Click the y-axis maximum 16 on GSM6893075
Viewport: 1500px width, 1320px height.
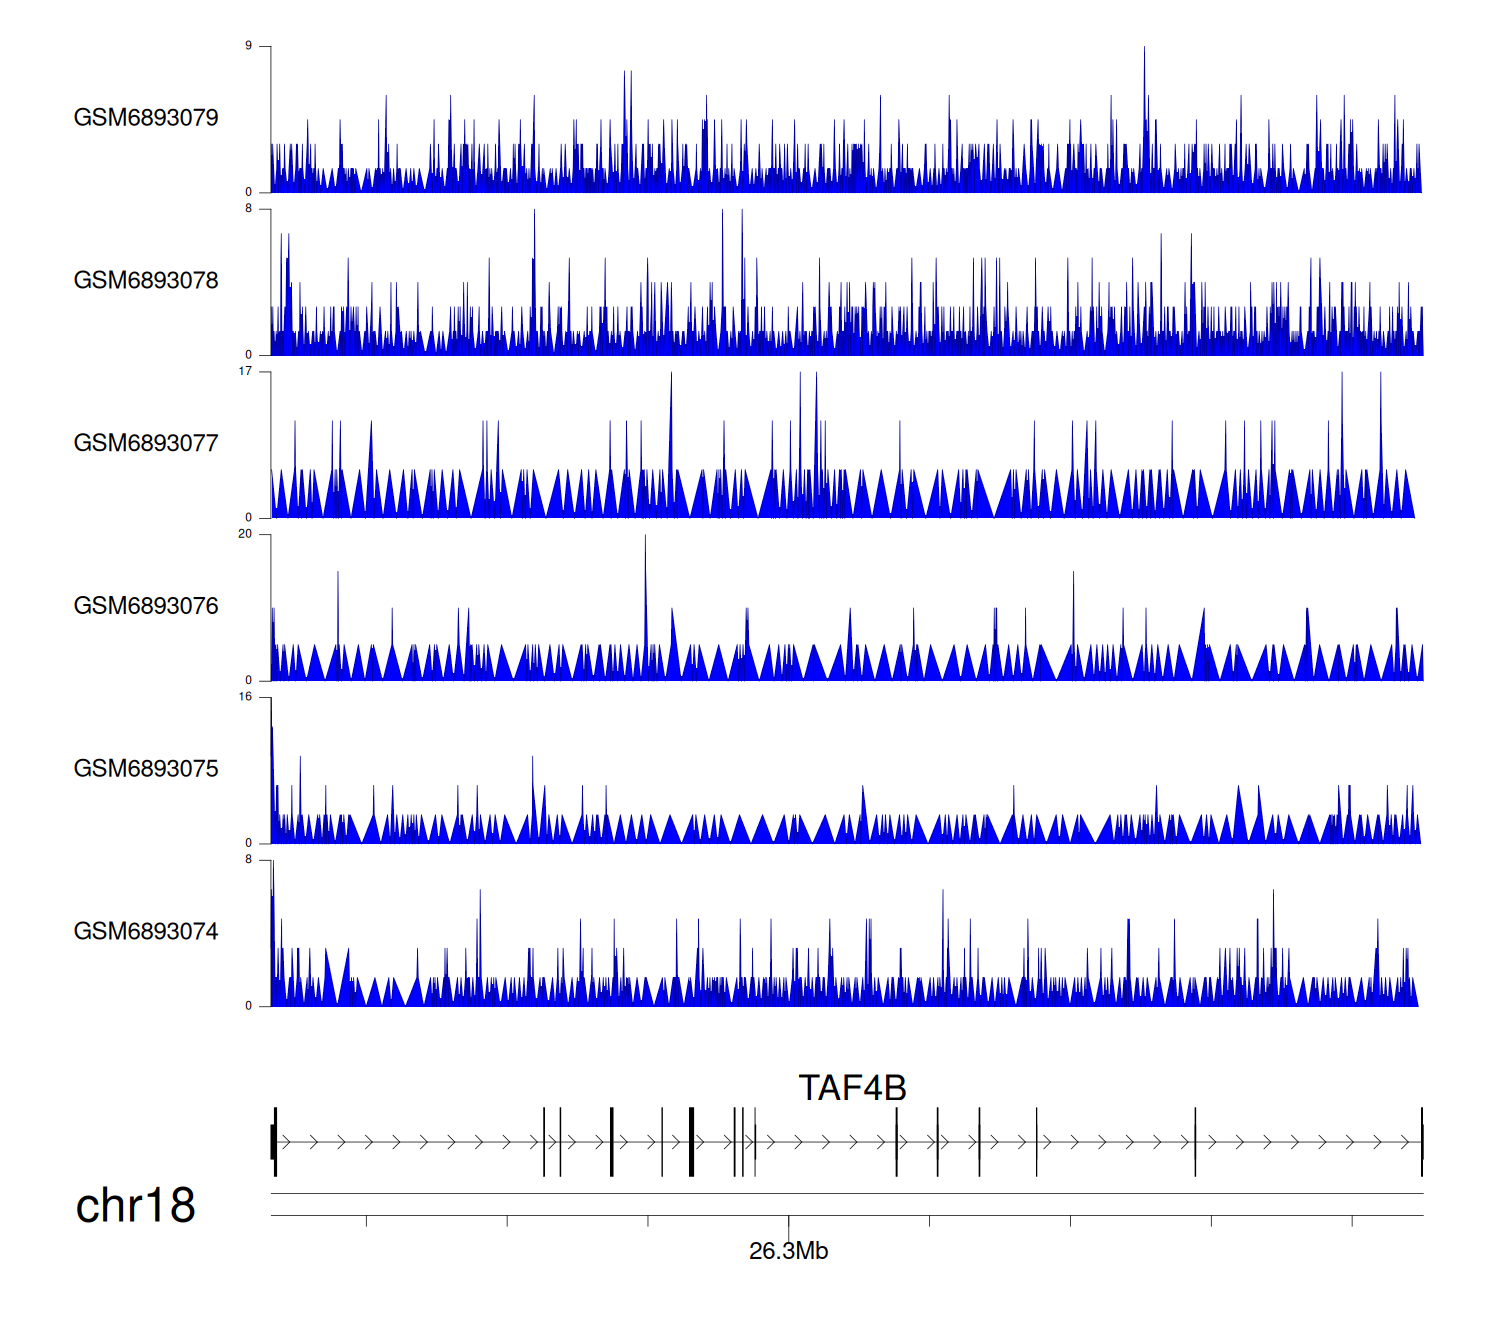(x=245, y=697)
